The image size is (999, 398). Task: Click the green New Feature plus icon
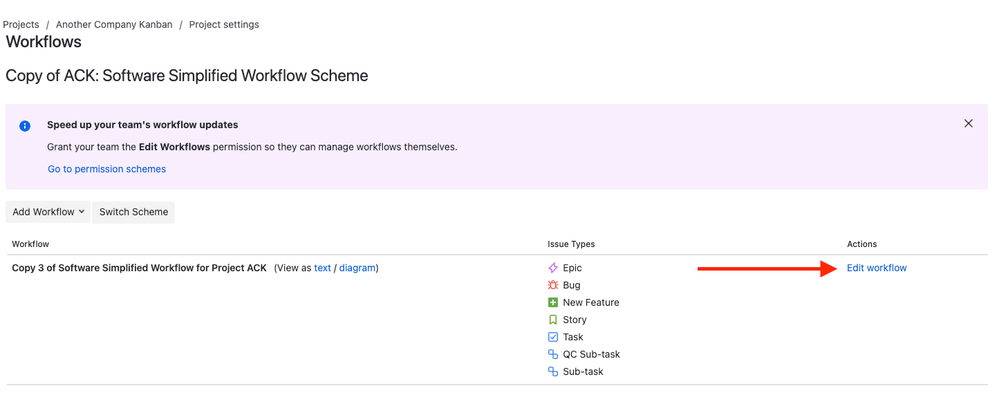(x=553, y=302)
